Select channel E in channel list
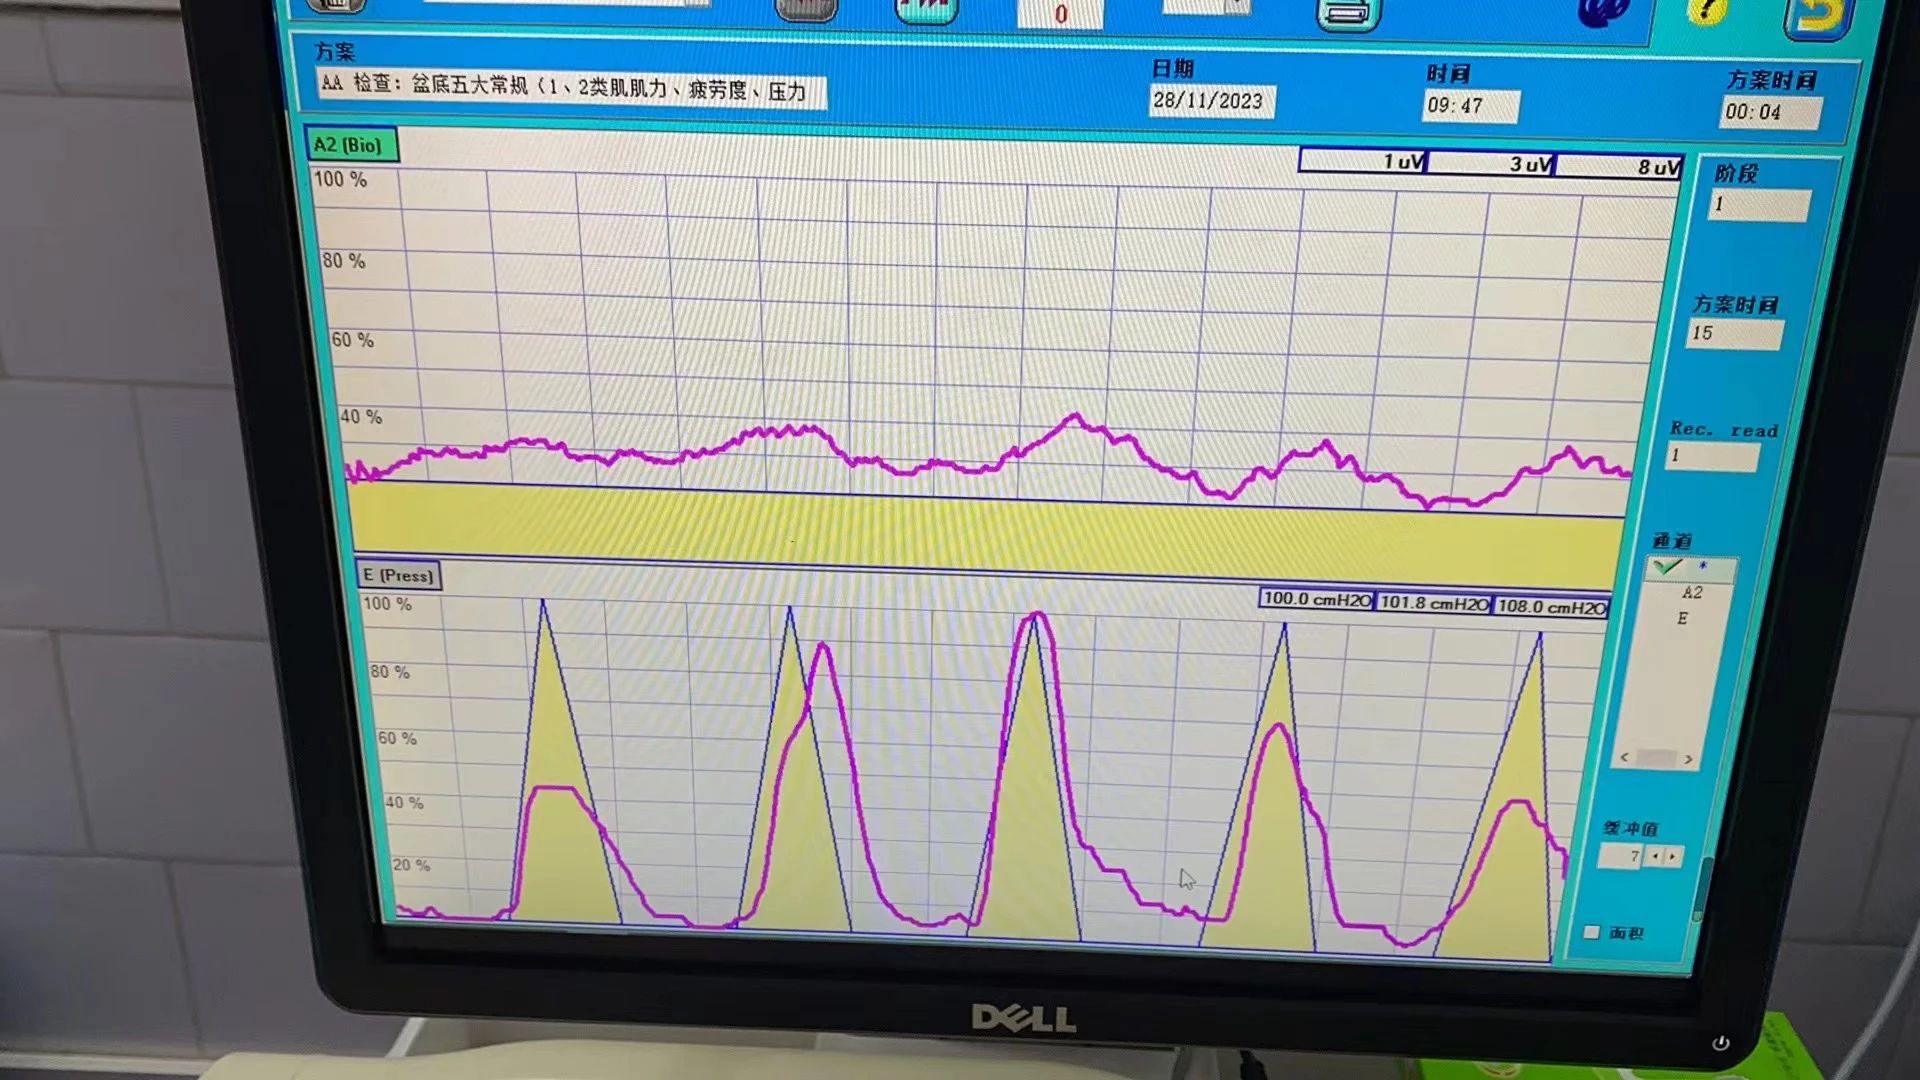This screenshot has width=1920, height=1080. [x=1683, y=619]
